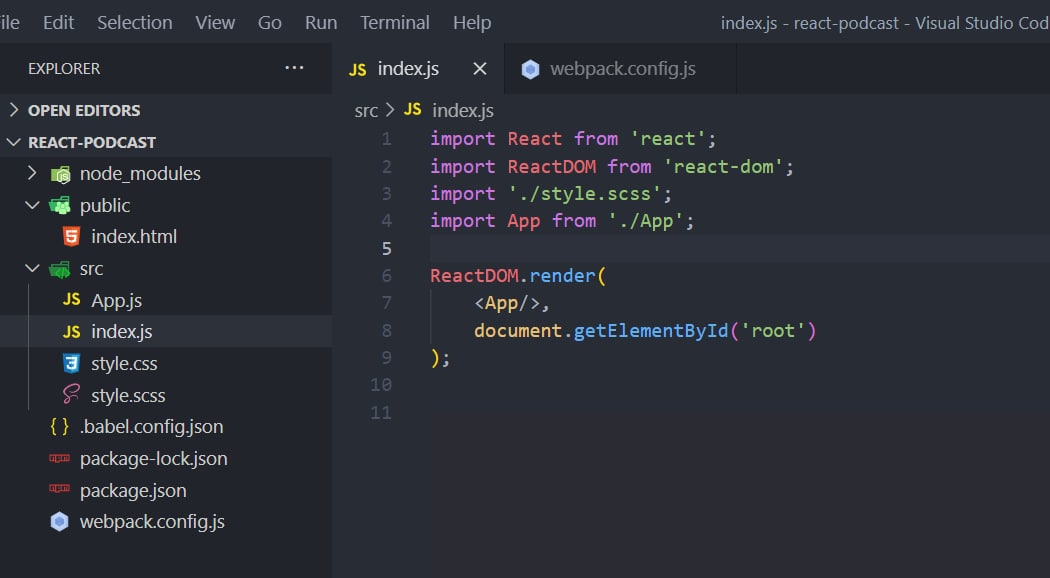1050x578 pixels.
Task: Click JS icon in the breadcrumb
Action: 412,110
